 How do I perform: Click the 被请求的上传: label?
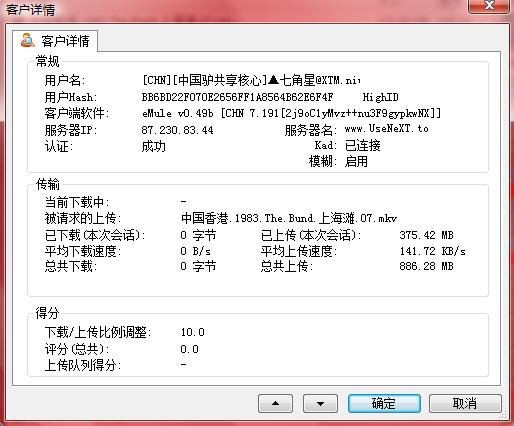tap(83, 218)
